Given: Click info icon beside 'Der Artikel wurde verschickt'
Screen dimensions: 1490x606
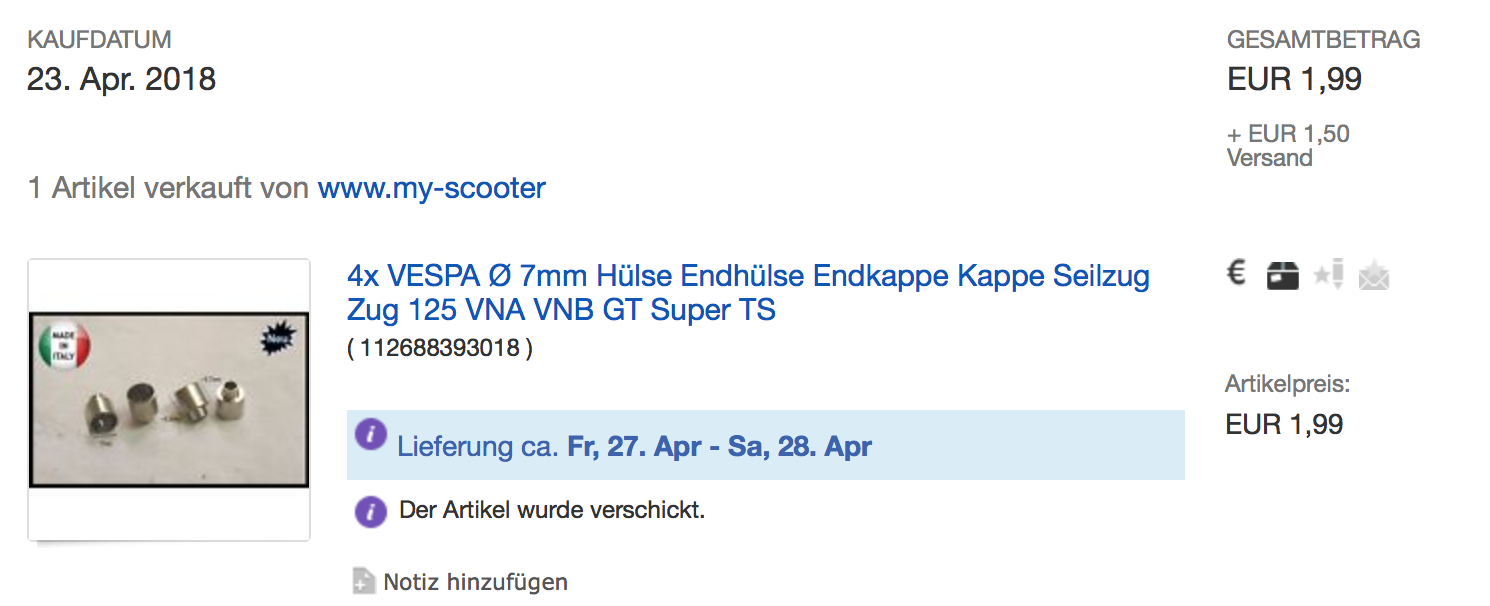Looking at the screenshot, I should pos(371,511).
